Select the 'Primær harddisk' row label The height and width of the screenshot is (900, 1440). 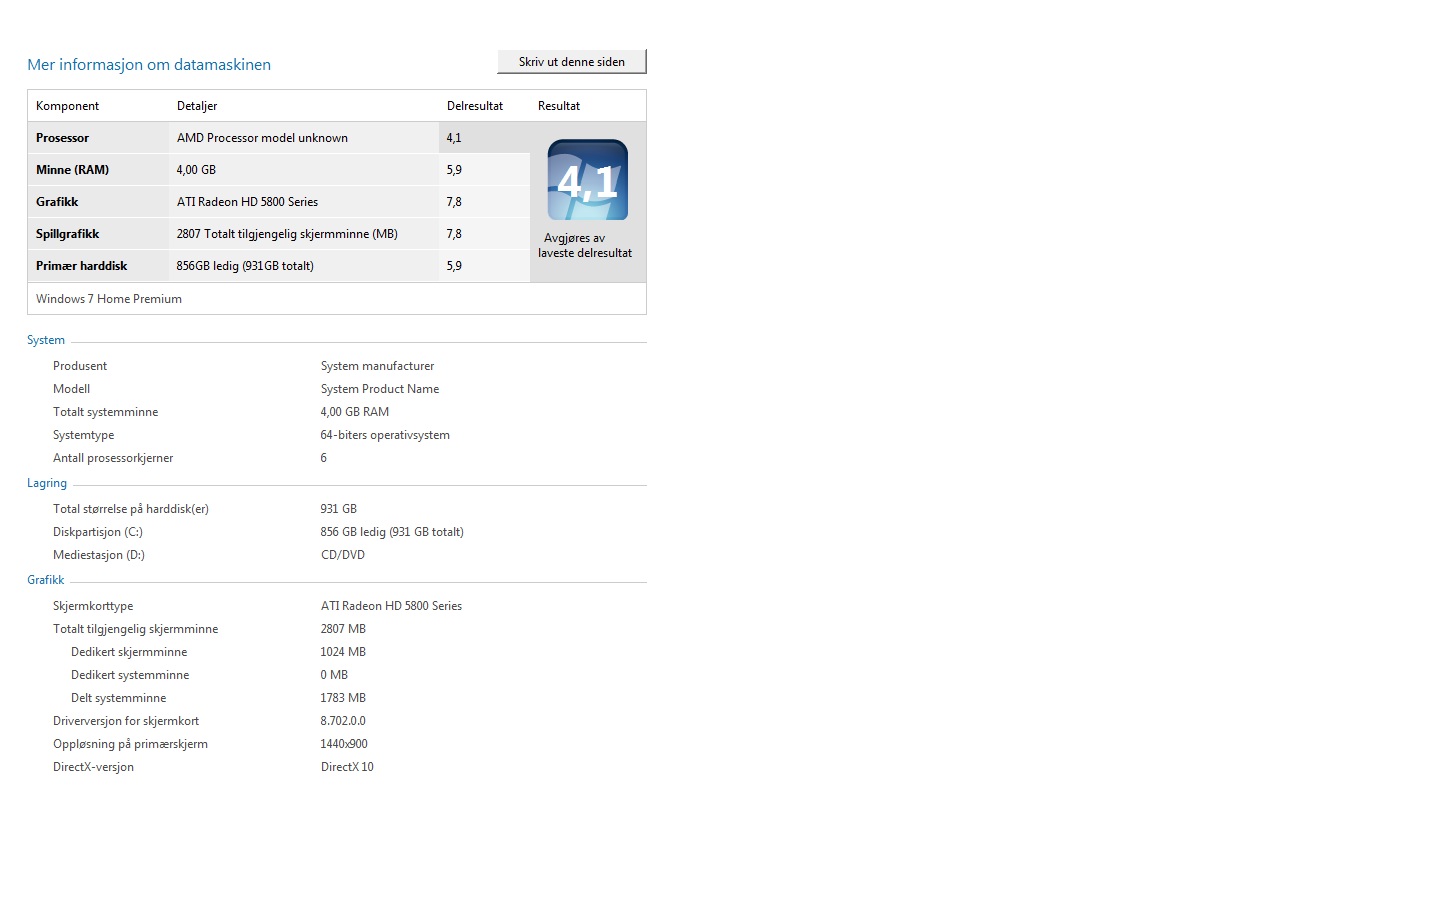(x=81, y=266)
